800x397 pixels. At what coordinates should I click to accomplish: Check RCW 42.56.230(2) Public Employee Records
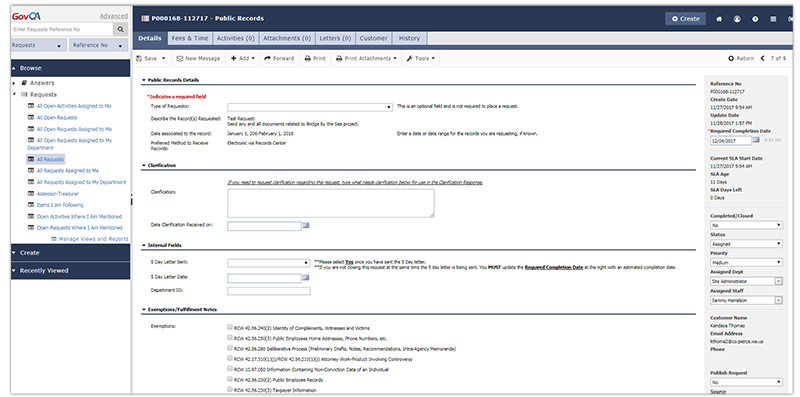[x=230, y=380]
